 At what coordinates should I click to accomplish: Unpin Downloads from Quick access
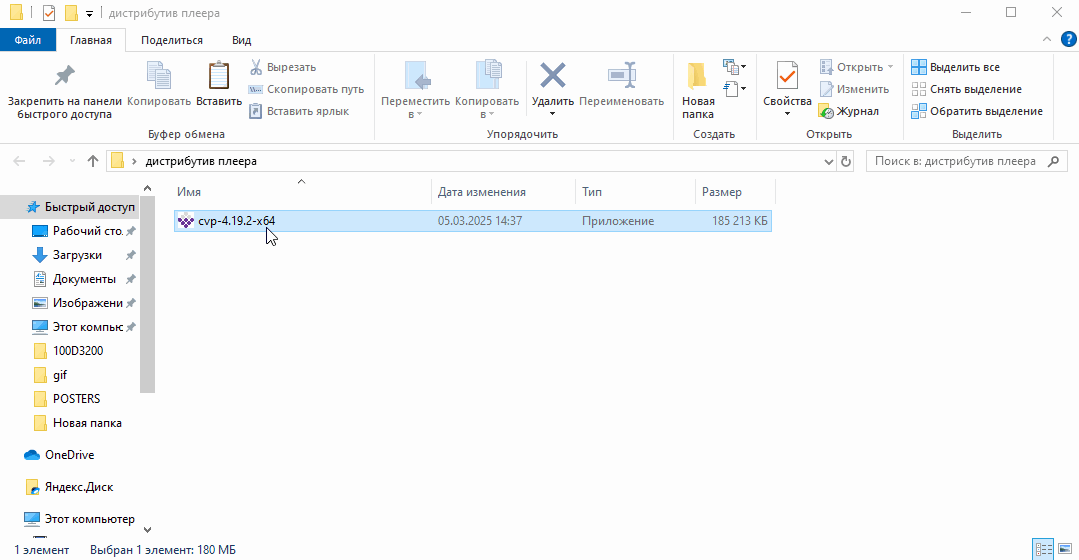point(131,255)
